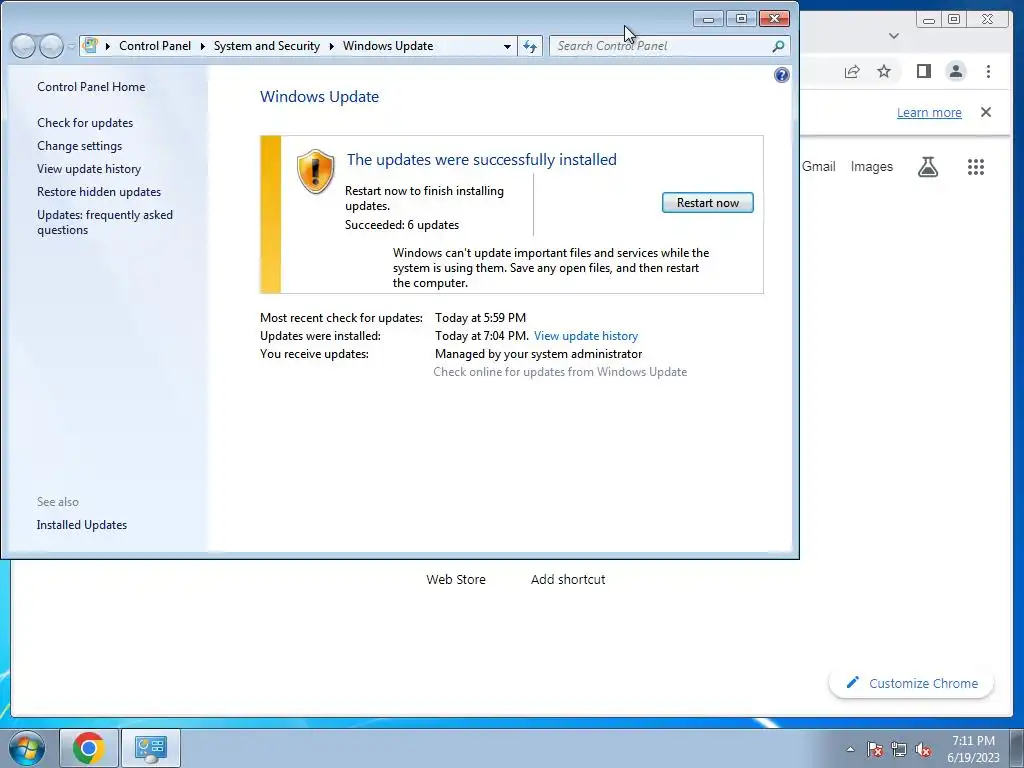
Task: Select View update history in the left sidebar
Action: [89, 168]
